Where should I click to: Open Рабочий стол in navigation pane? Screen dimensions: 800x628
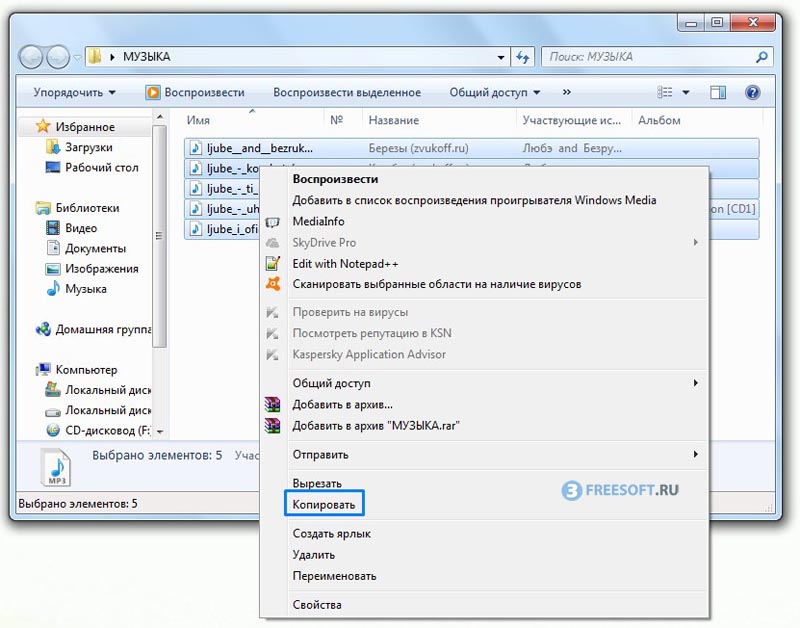[x=102, y=167]
